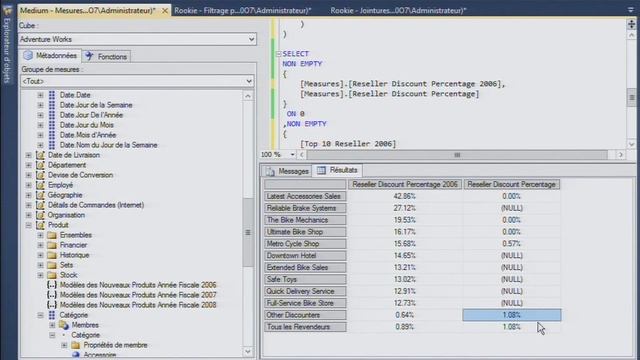Click the Date.Mois d'Année hierarchy icon
The image size is (640, 360).
[x=52, y=135]
